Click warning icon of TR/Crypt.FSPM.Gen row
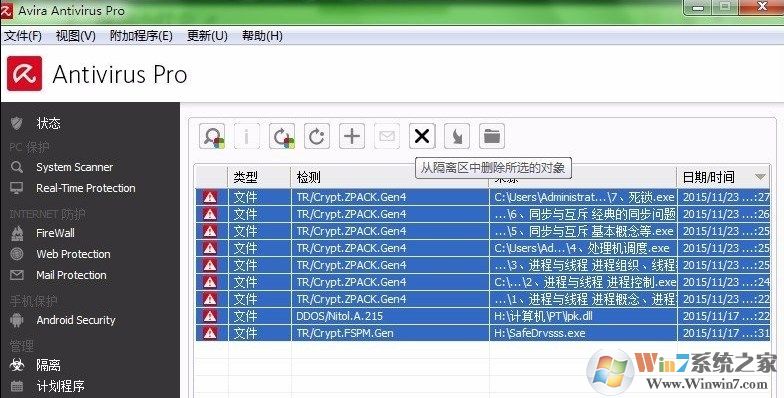Image resolution: width=784 pixels, height=398 pixels. point(210,333)
